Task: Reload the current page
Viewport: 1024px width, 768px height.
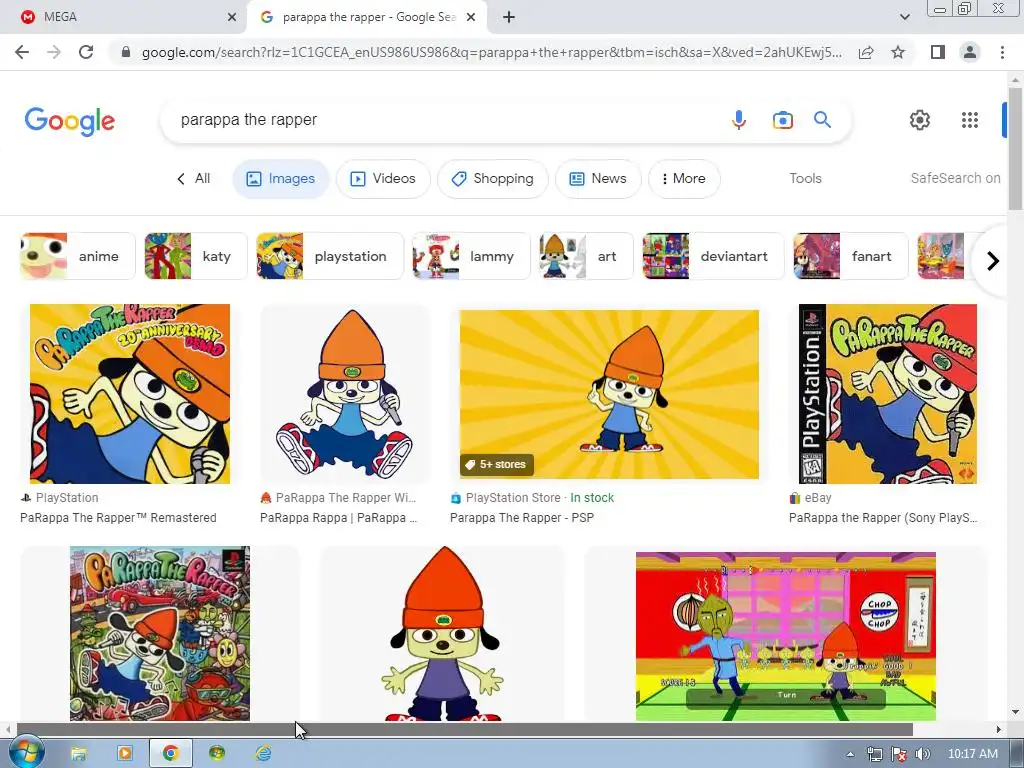Action: tap(86, 52)
